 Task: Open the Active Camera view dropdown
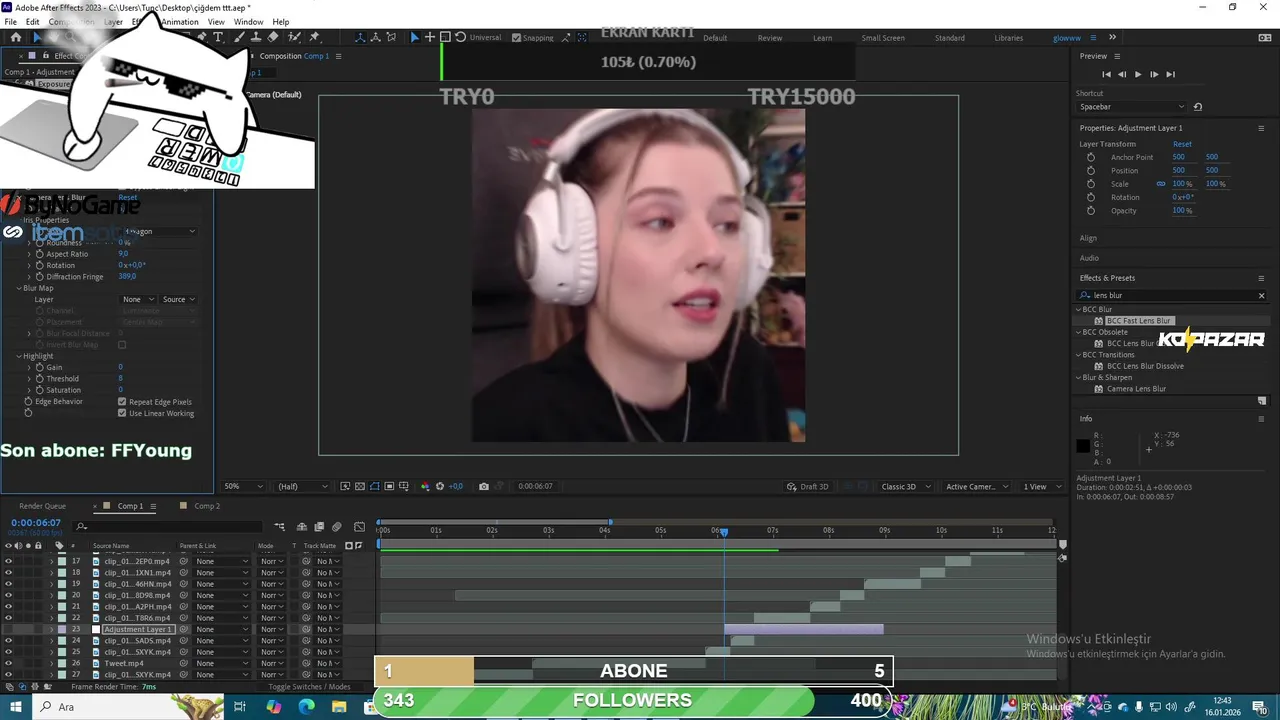[x=976, y=486]
